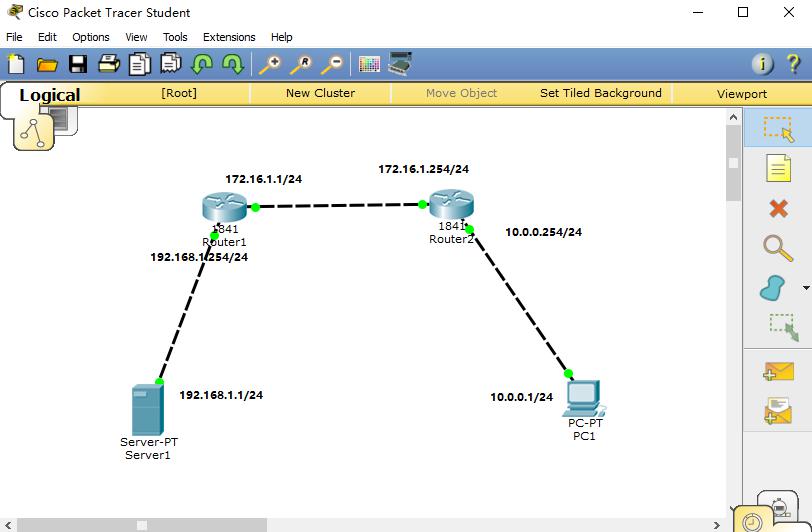Open the Extensions menu
The height and width of the screenshot is (532, 812).
point(229,37)
